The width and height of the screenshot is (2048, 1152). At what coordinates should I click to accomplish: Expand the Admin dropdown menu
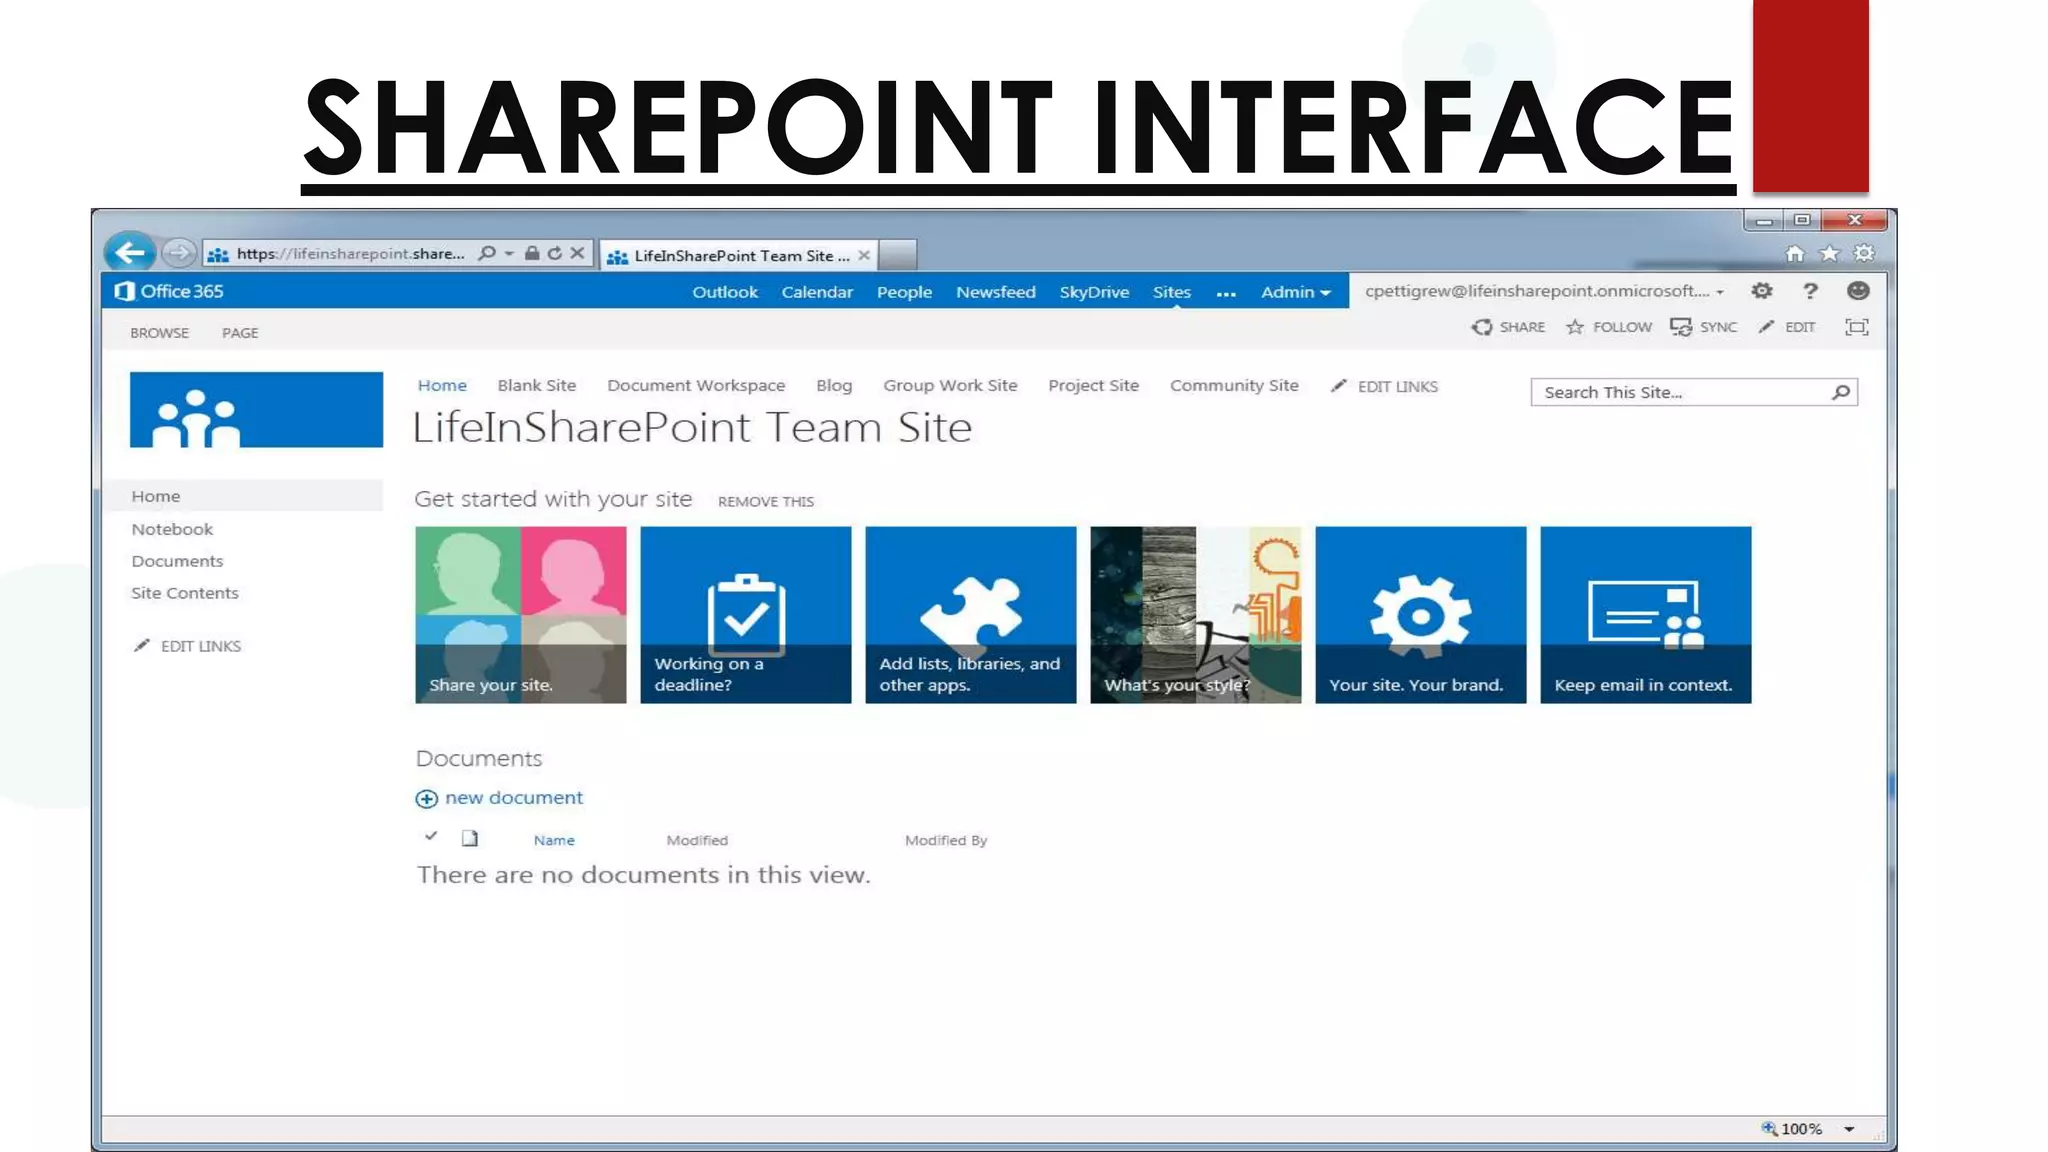click(x=1295, y=292)
